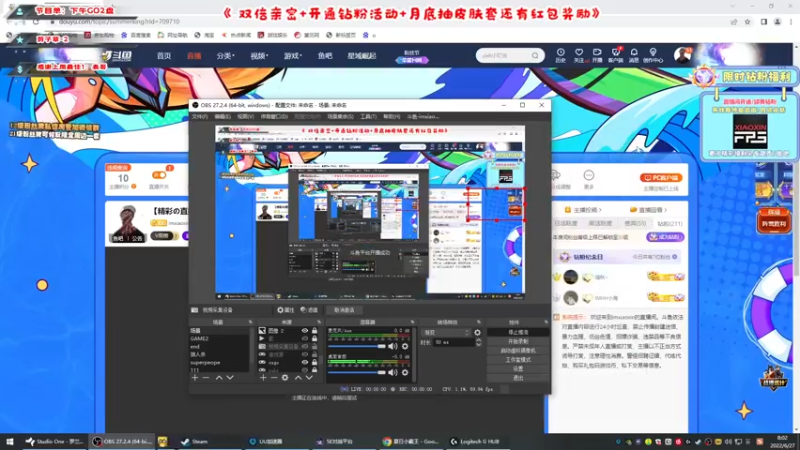
Task: Mute the microphone/Aux speaker icon
Action: coord(393,346)
